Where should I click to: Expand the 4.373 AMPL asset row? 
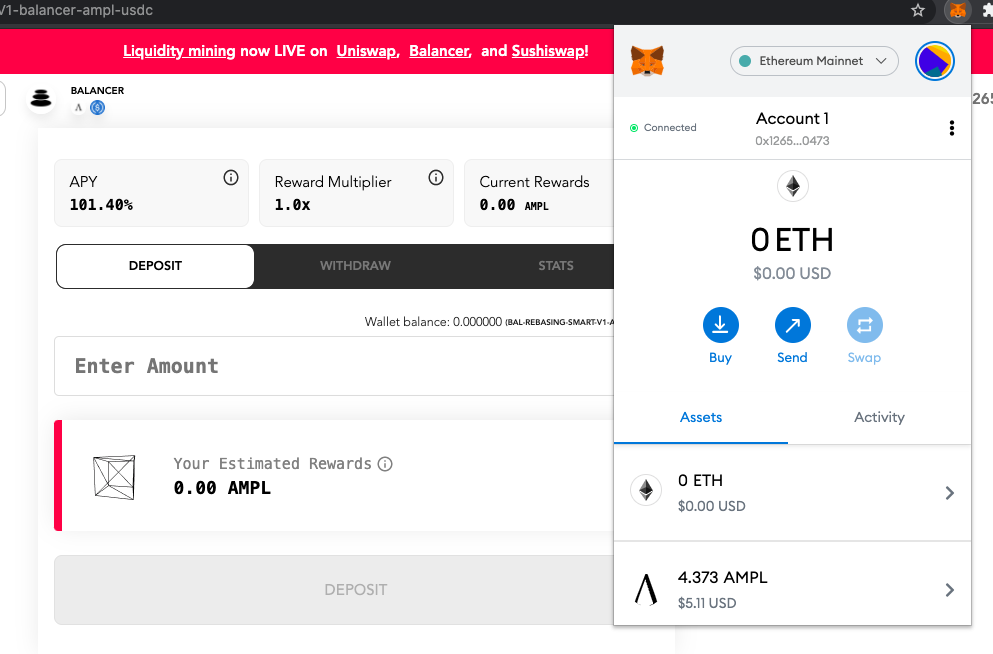point(792,589)
